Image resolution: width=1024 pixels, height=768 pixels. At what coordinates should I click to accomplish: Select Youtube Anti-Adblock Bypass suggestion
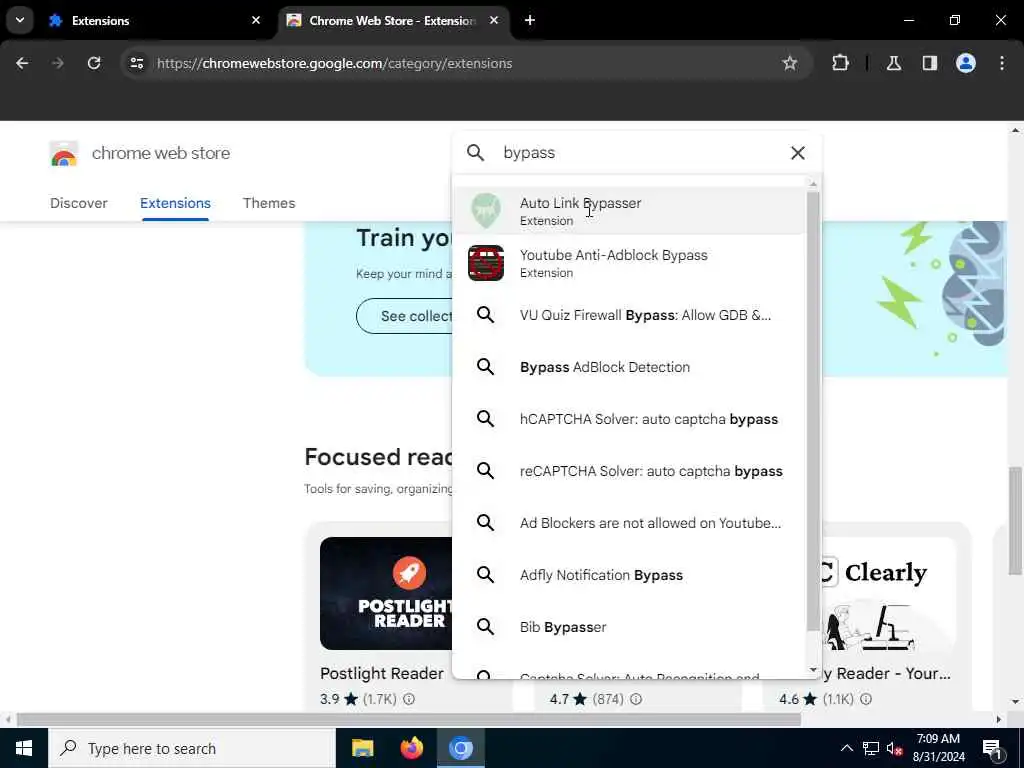click(629, 263)
